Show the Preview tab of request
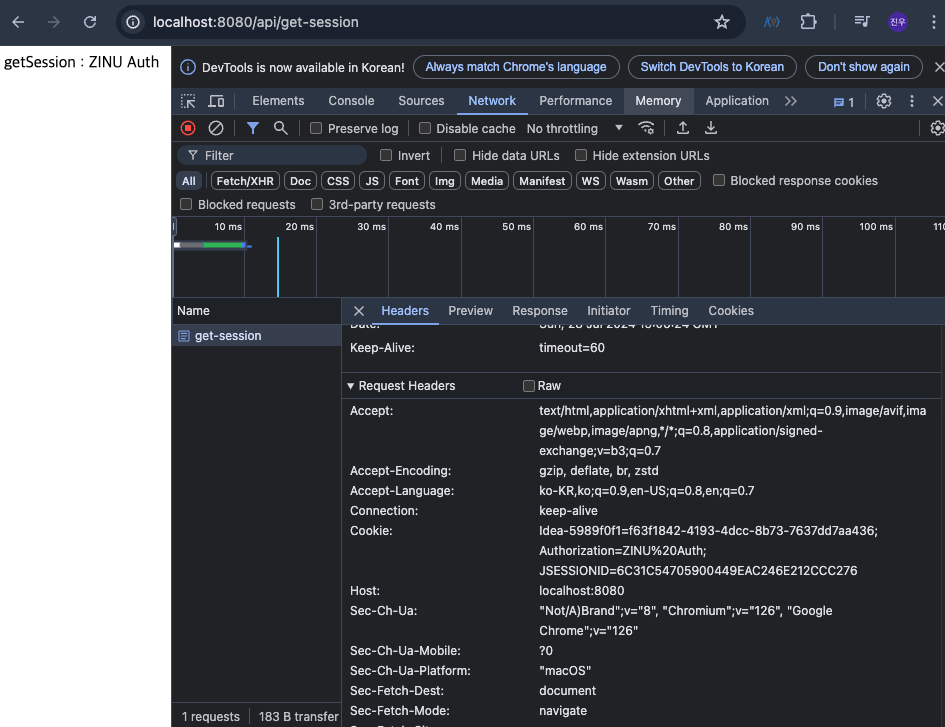This screenshot has width=945, height=727. pyautogui.click(x=470, y=311)
